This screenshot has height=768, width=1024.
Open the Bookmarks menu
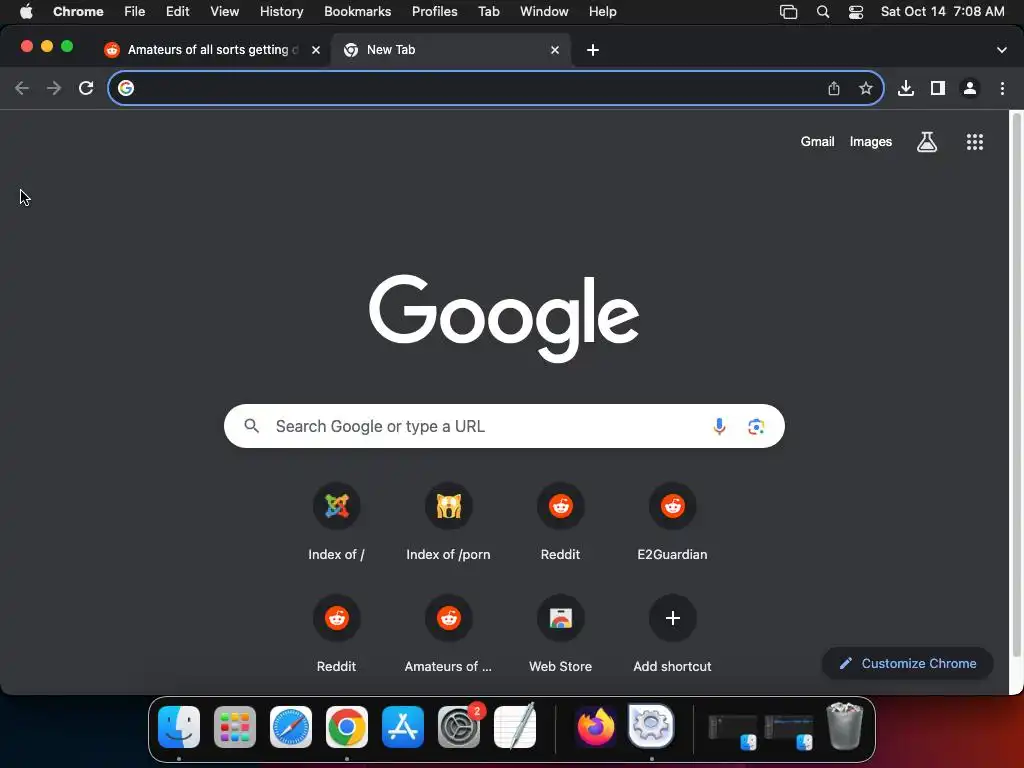click(x=357, y=12)
